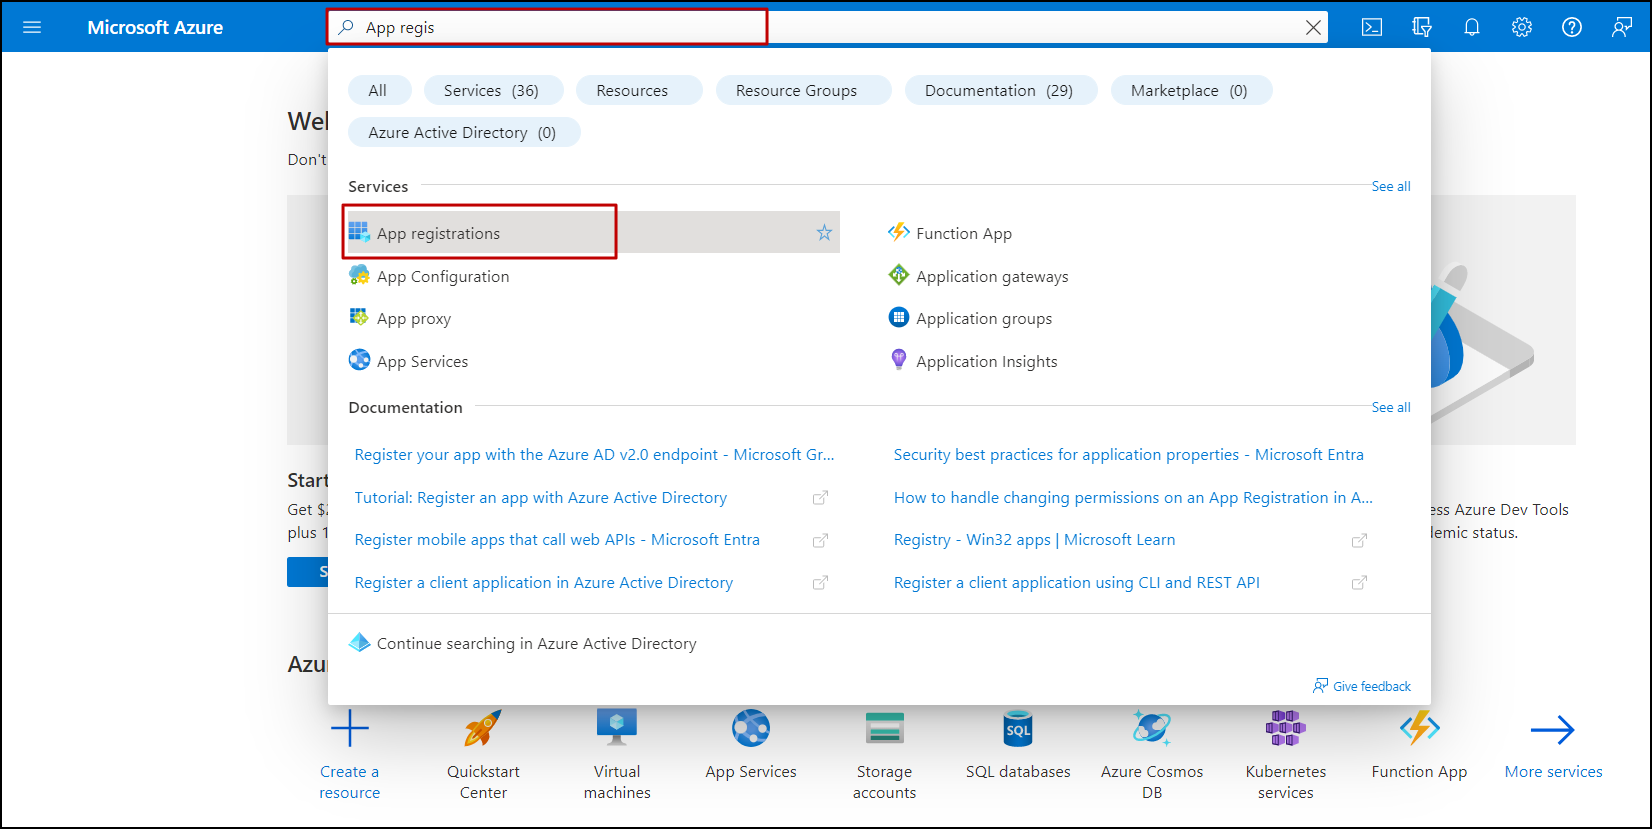Open the App registrations service result
The height and width of the screenshot is (829, 1652).
coord(594,233)
